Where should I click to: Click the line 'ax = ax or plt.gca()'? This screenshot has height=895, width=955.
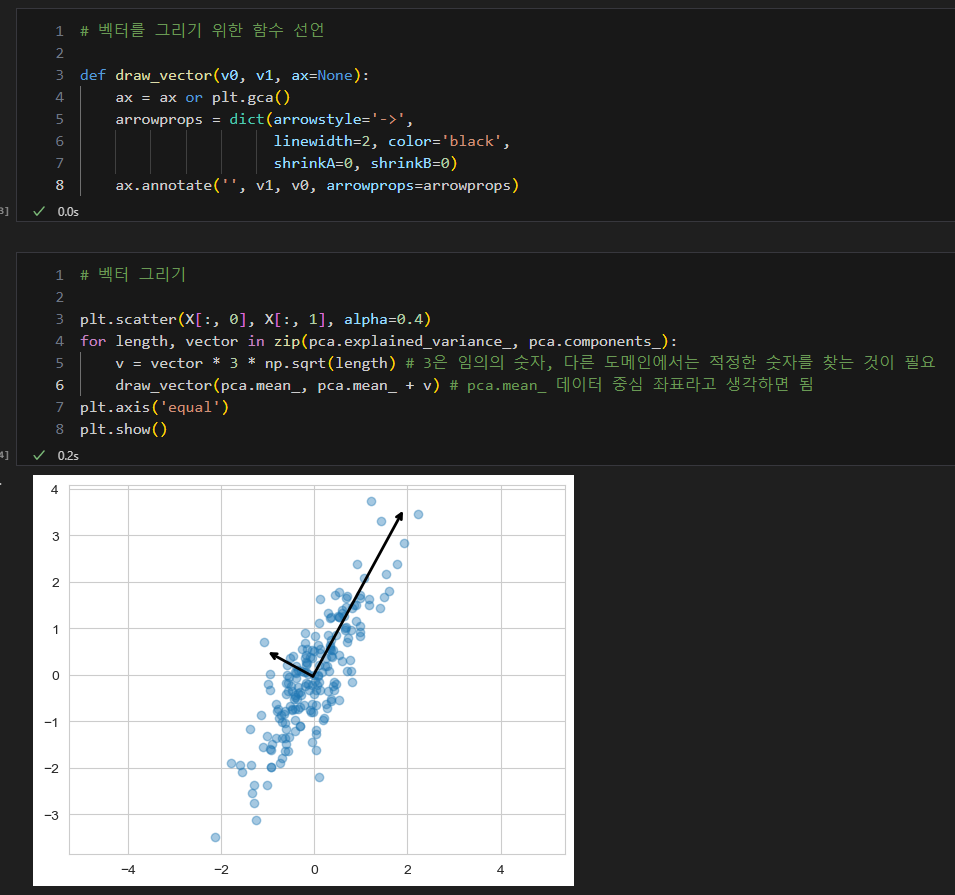coord(203,97)
